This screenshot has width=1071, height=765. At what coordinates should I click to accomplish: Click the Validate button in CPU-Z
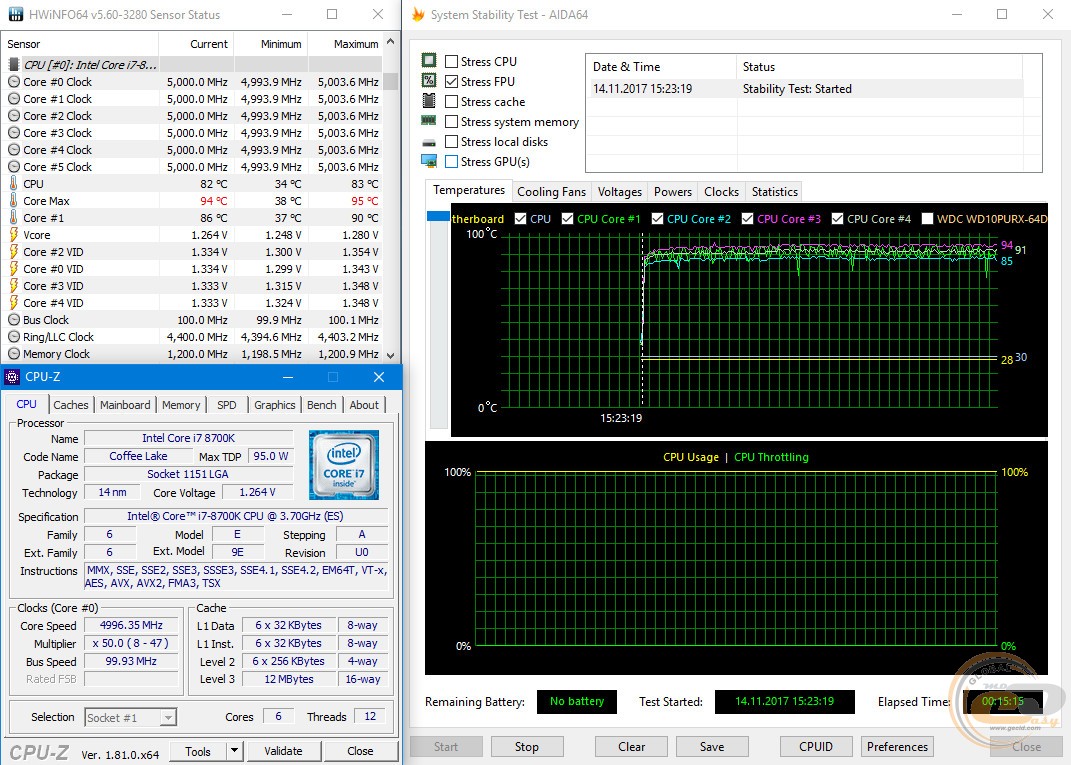(283, 751)
